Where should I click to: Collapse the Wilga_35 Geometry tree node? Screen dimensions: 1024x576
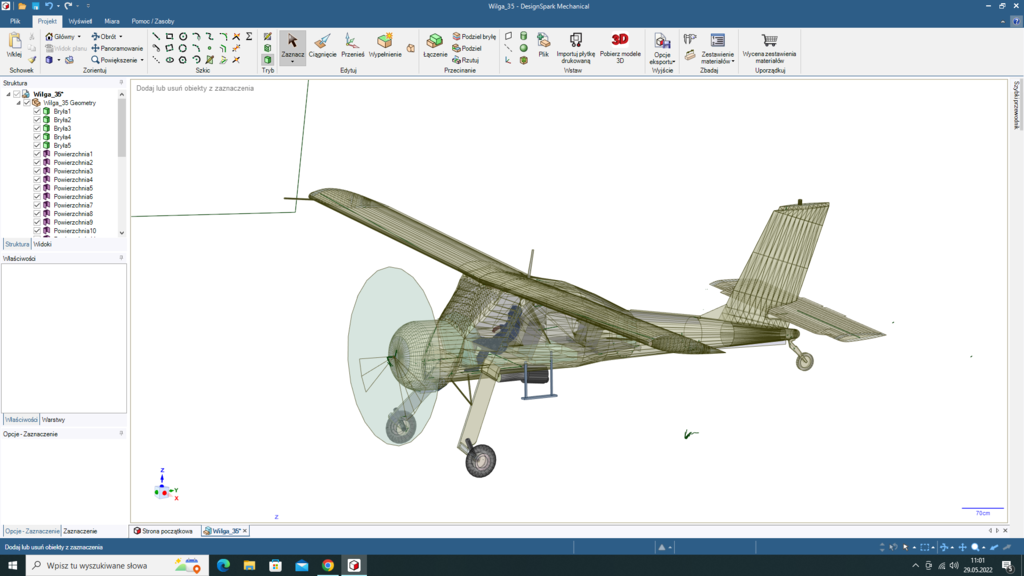click(x=18, y=102)
